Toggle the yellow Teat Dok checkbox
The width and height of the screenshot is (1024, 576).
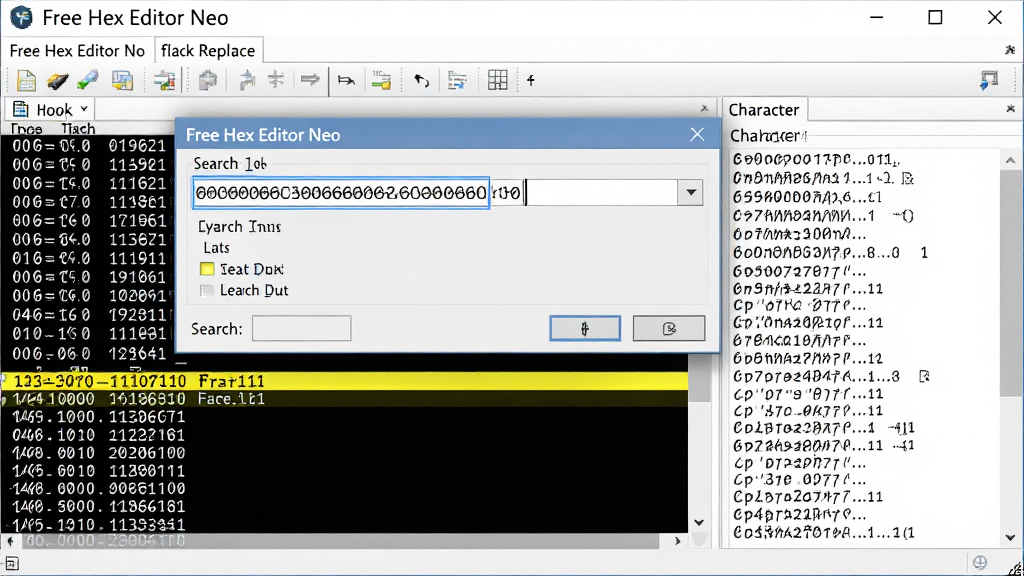pos(207,269)
